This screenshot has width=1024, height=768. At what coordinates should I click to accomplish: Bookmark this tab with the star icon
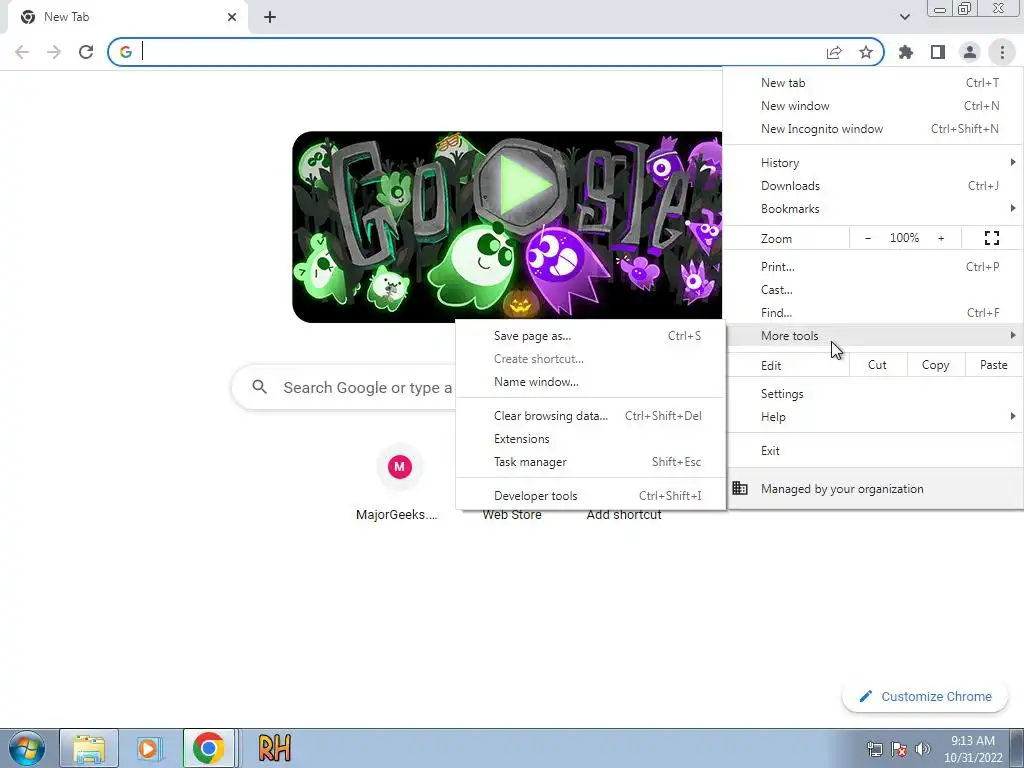point(866,52)
